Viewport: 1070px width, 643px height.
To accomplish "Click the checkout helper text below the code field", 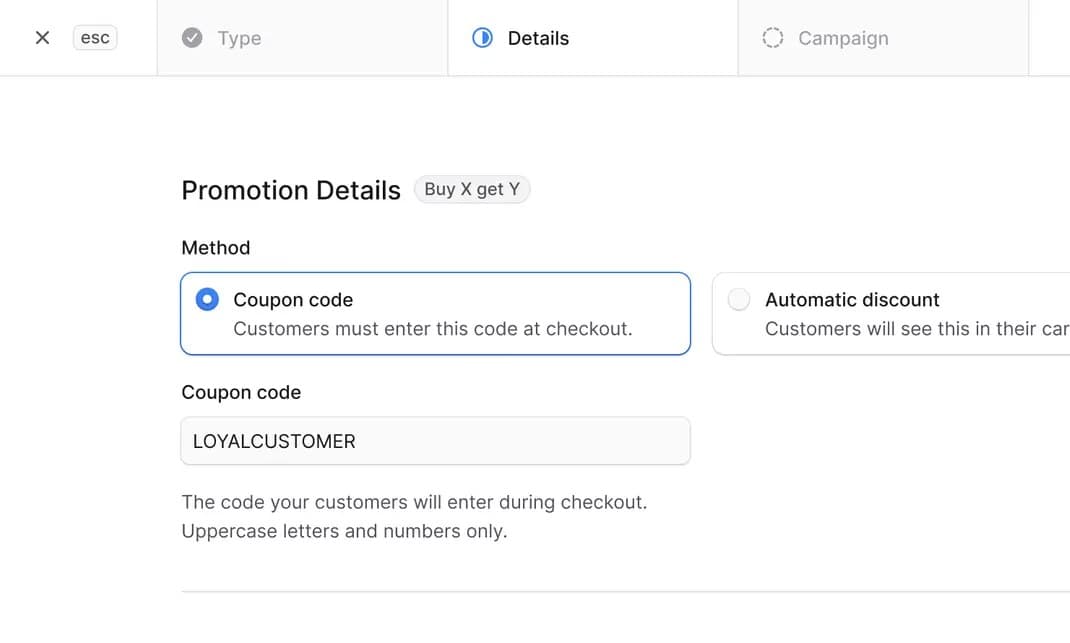I will click(415, 516).
